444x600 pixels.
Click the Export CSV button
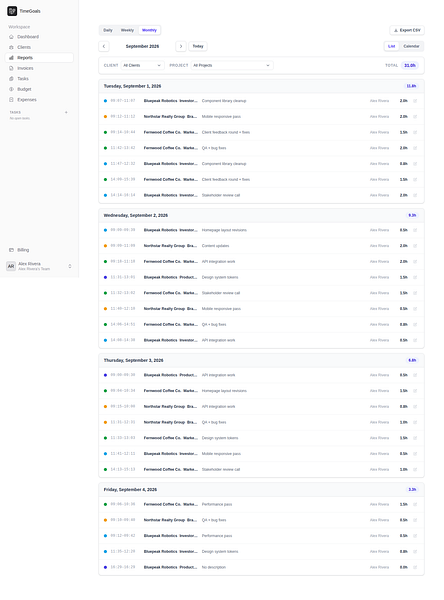[x=407, y=30]
